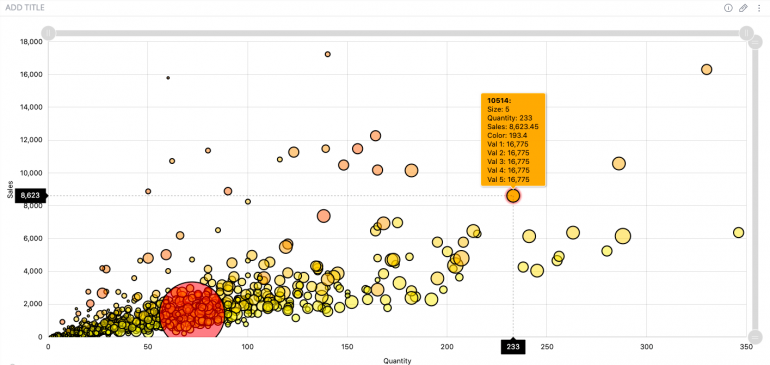Click the Sales axis title

point(10,190)
